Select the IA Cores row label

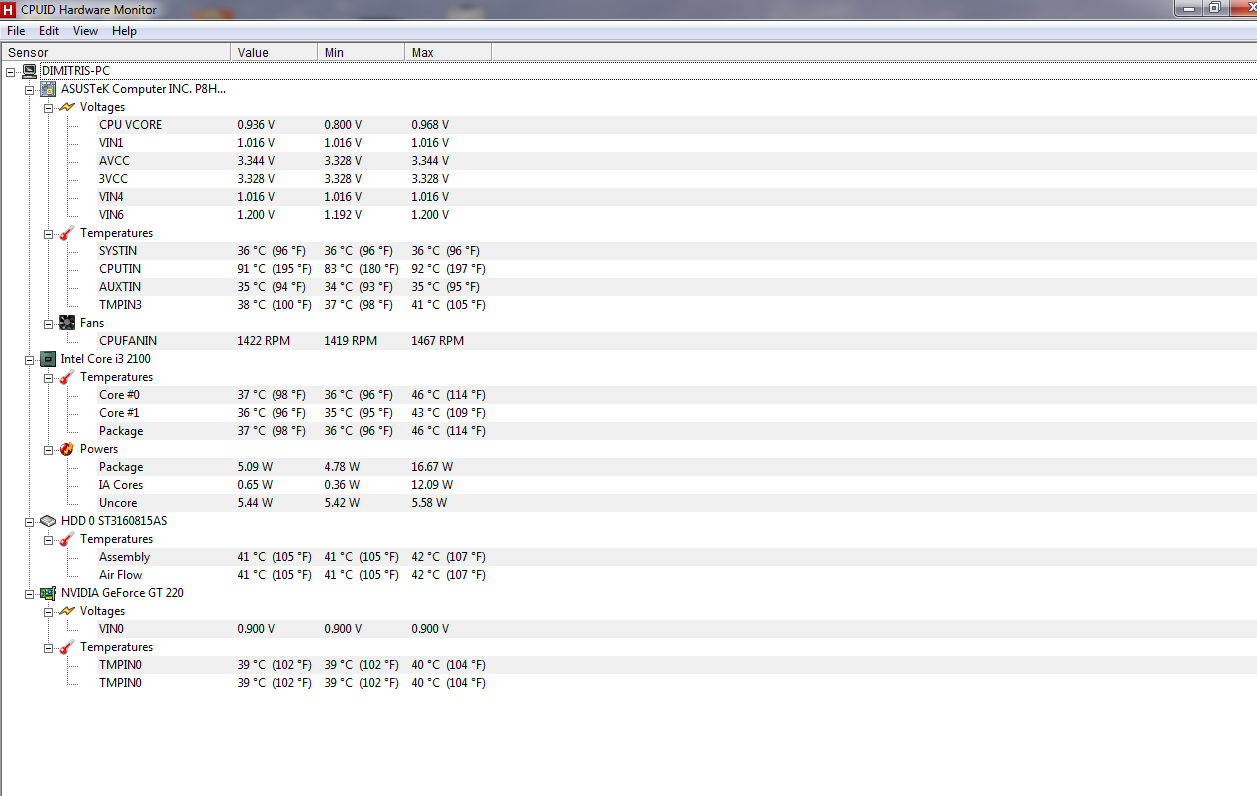(121, 485)
